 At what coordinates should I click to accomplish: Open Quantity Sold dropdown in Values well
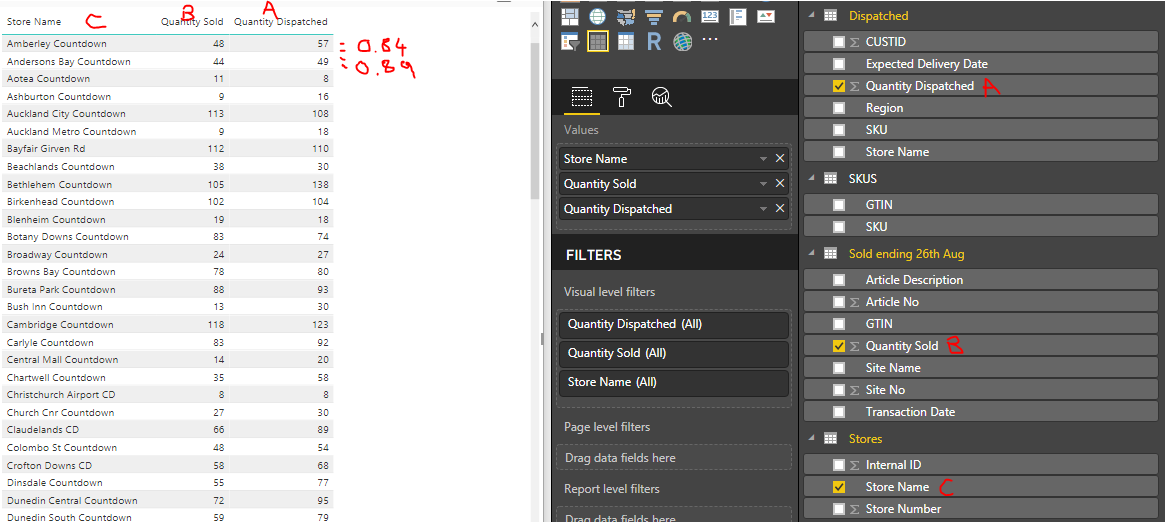[x=763, y=183]
